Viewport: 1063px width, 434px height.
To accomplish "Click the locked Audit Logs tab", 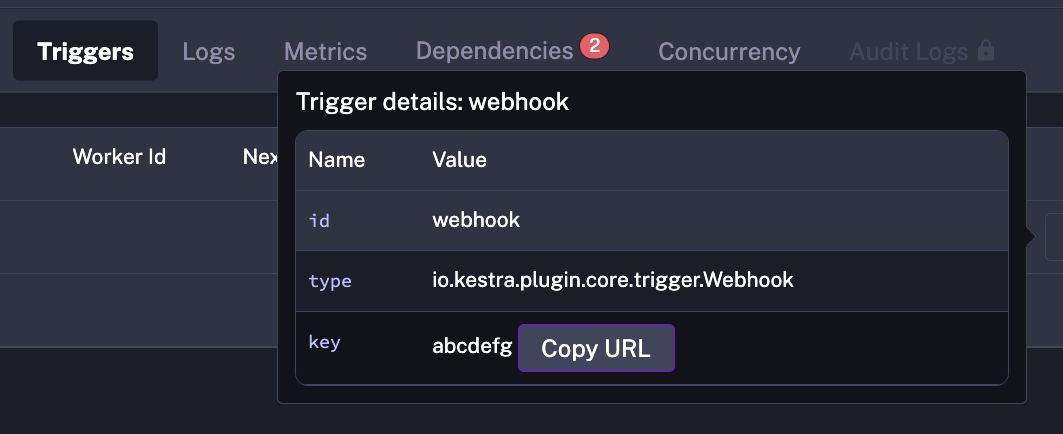I will (x=909, y=51).
